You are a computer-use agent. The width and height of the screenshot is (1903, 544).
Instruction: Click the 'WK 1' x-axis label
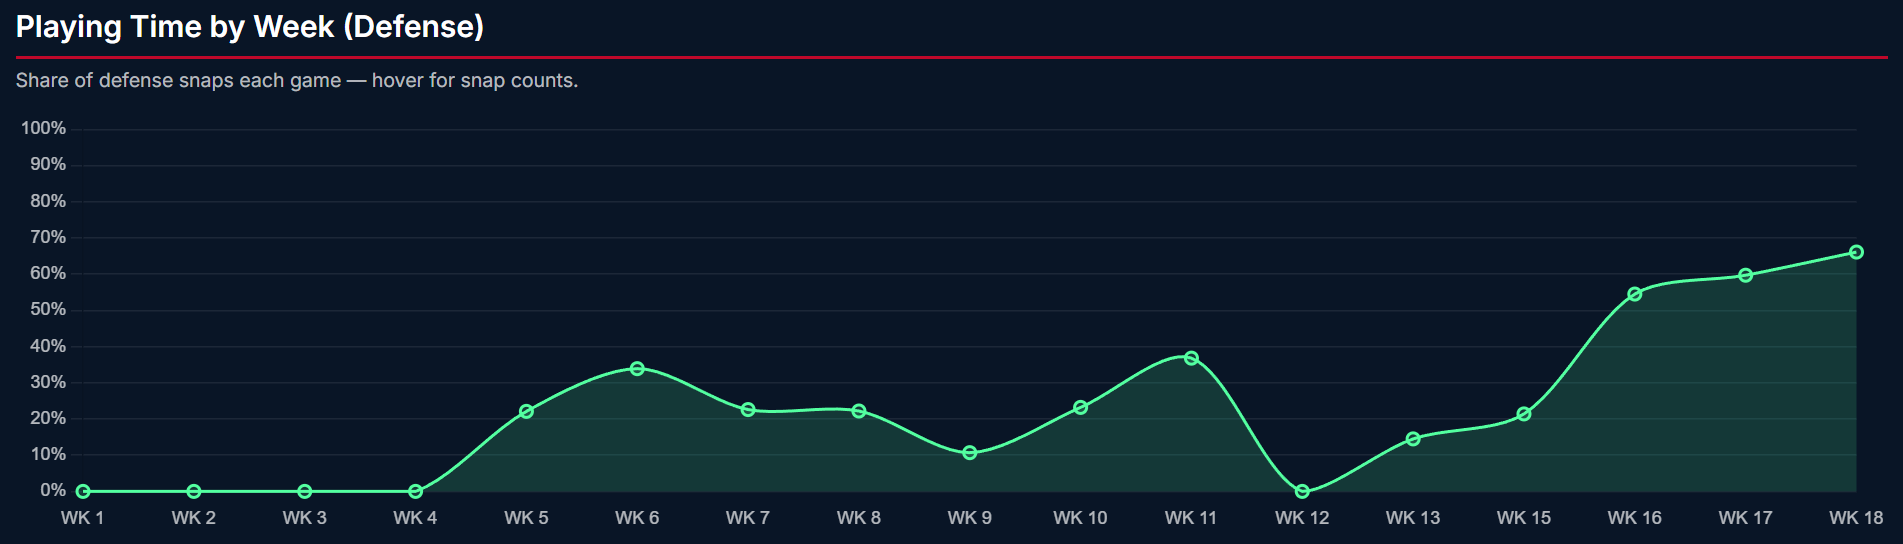click(82, 518)
